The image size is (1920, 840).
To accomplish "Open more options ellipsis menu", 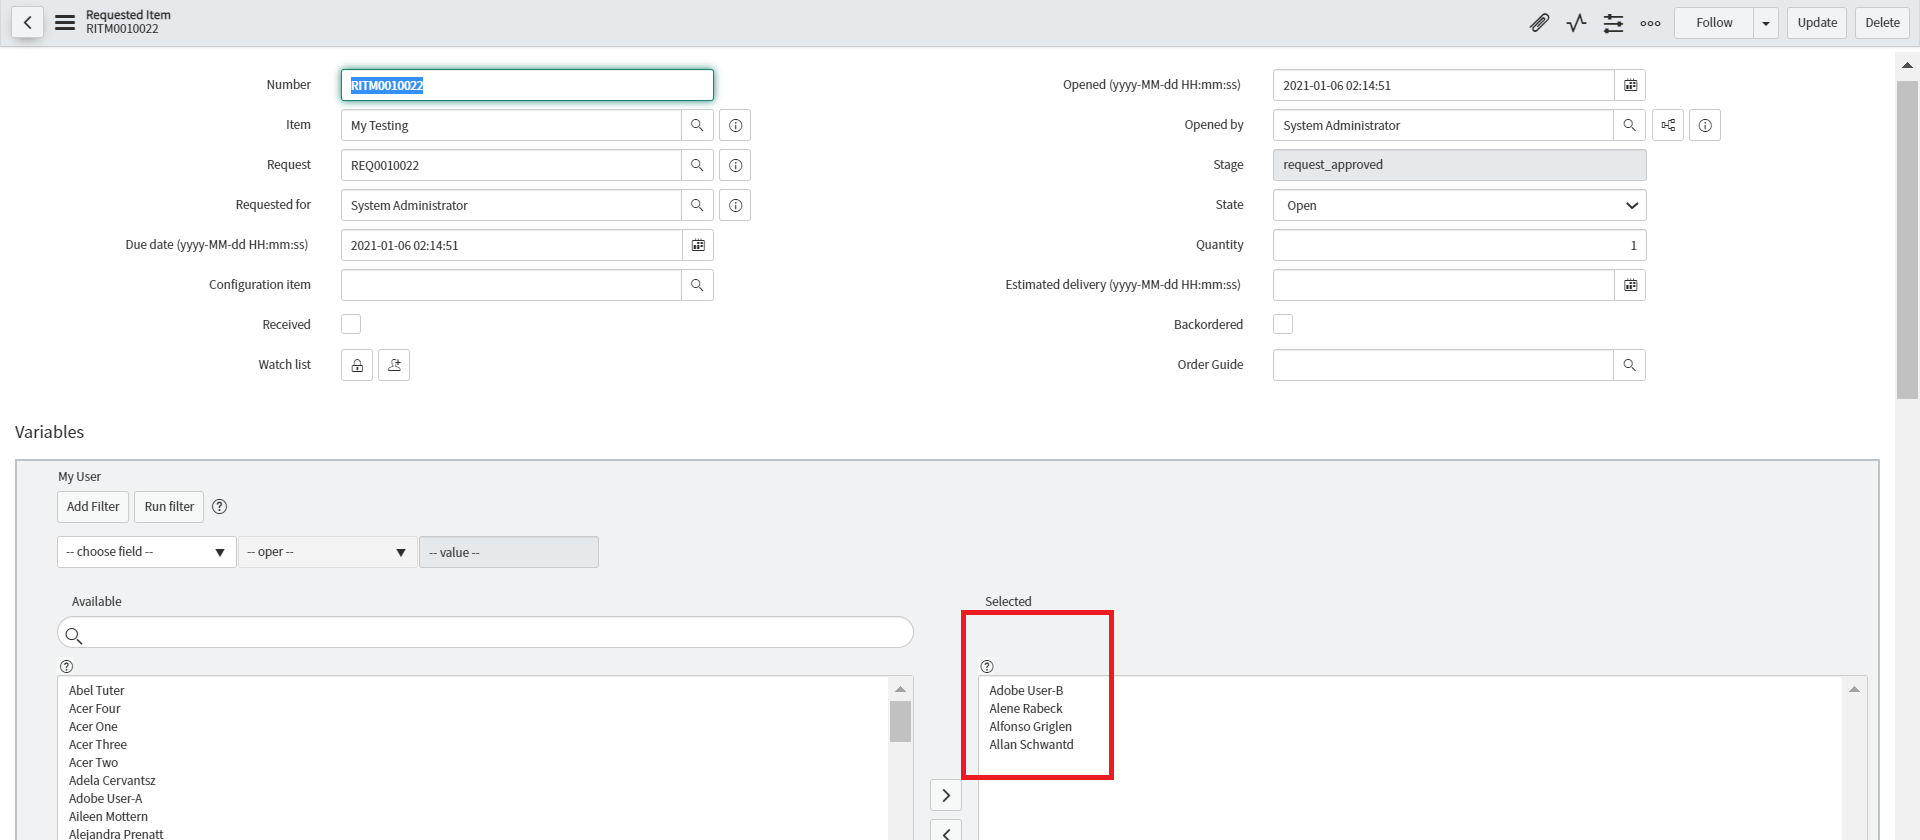I will pos(1650,22).
